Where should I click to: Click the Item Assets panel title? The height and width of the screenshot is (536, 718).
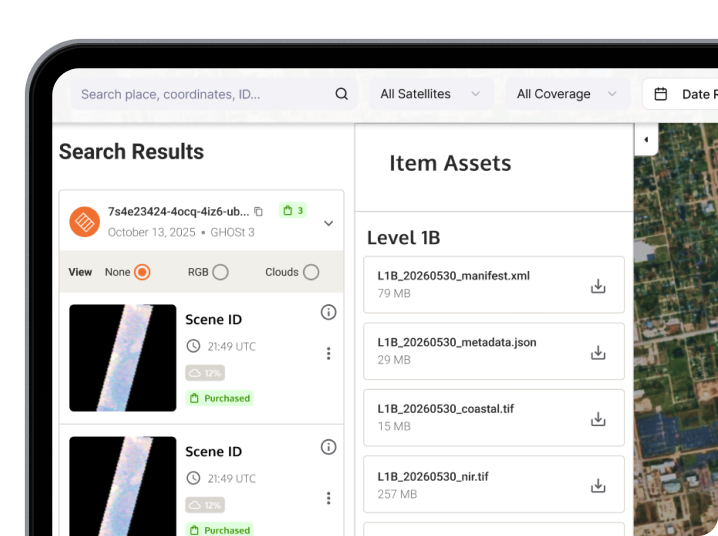click(450, 163)
